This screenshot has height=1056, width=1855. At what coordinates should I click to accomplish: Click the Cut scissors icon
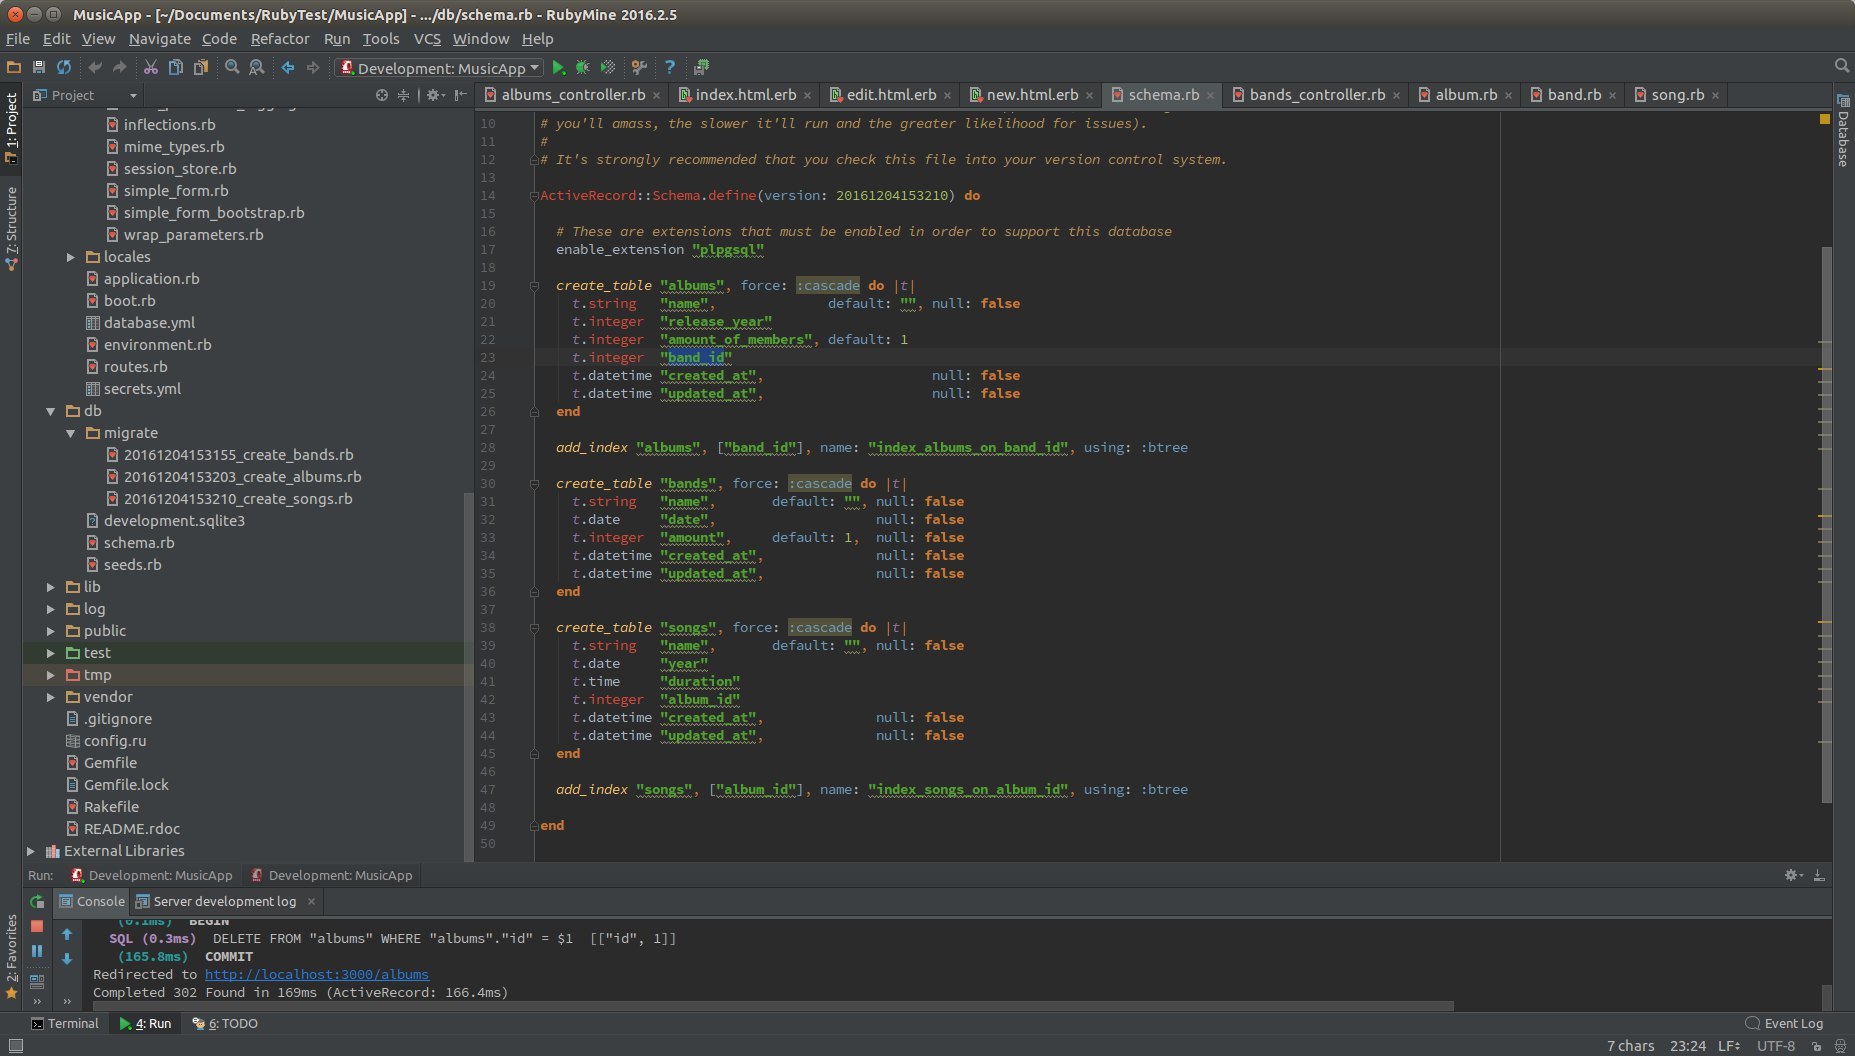(151, 67)
